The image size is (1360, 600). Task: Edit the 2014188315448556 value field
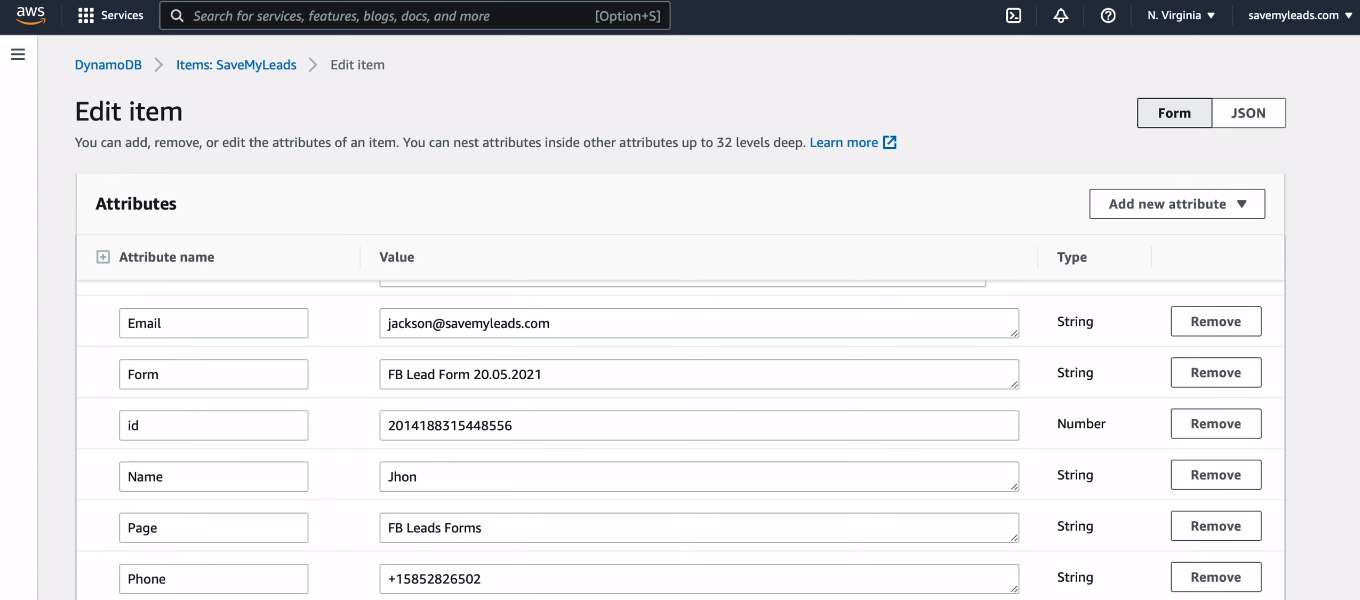point(699,425)
